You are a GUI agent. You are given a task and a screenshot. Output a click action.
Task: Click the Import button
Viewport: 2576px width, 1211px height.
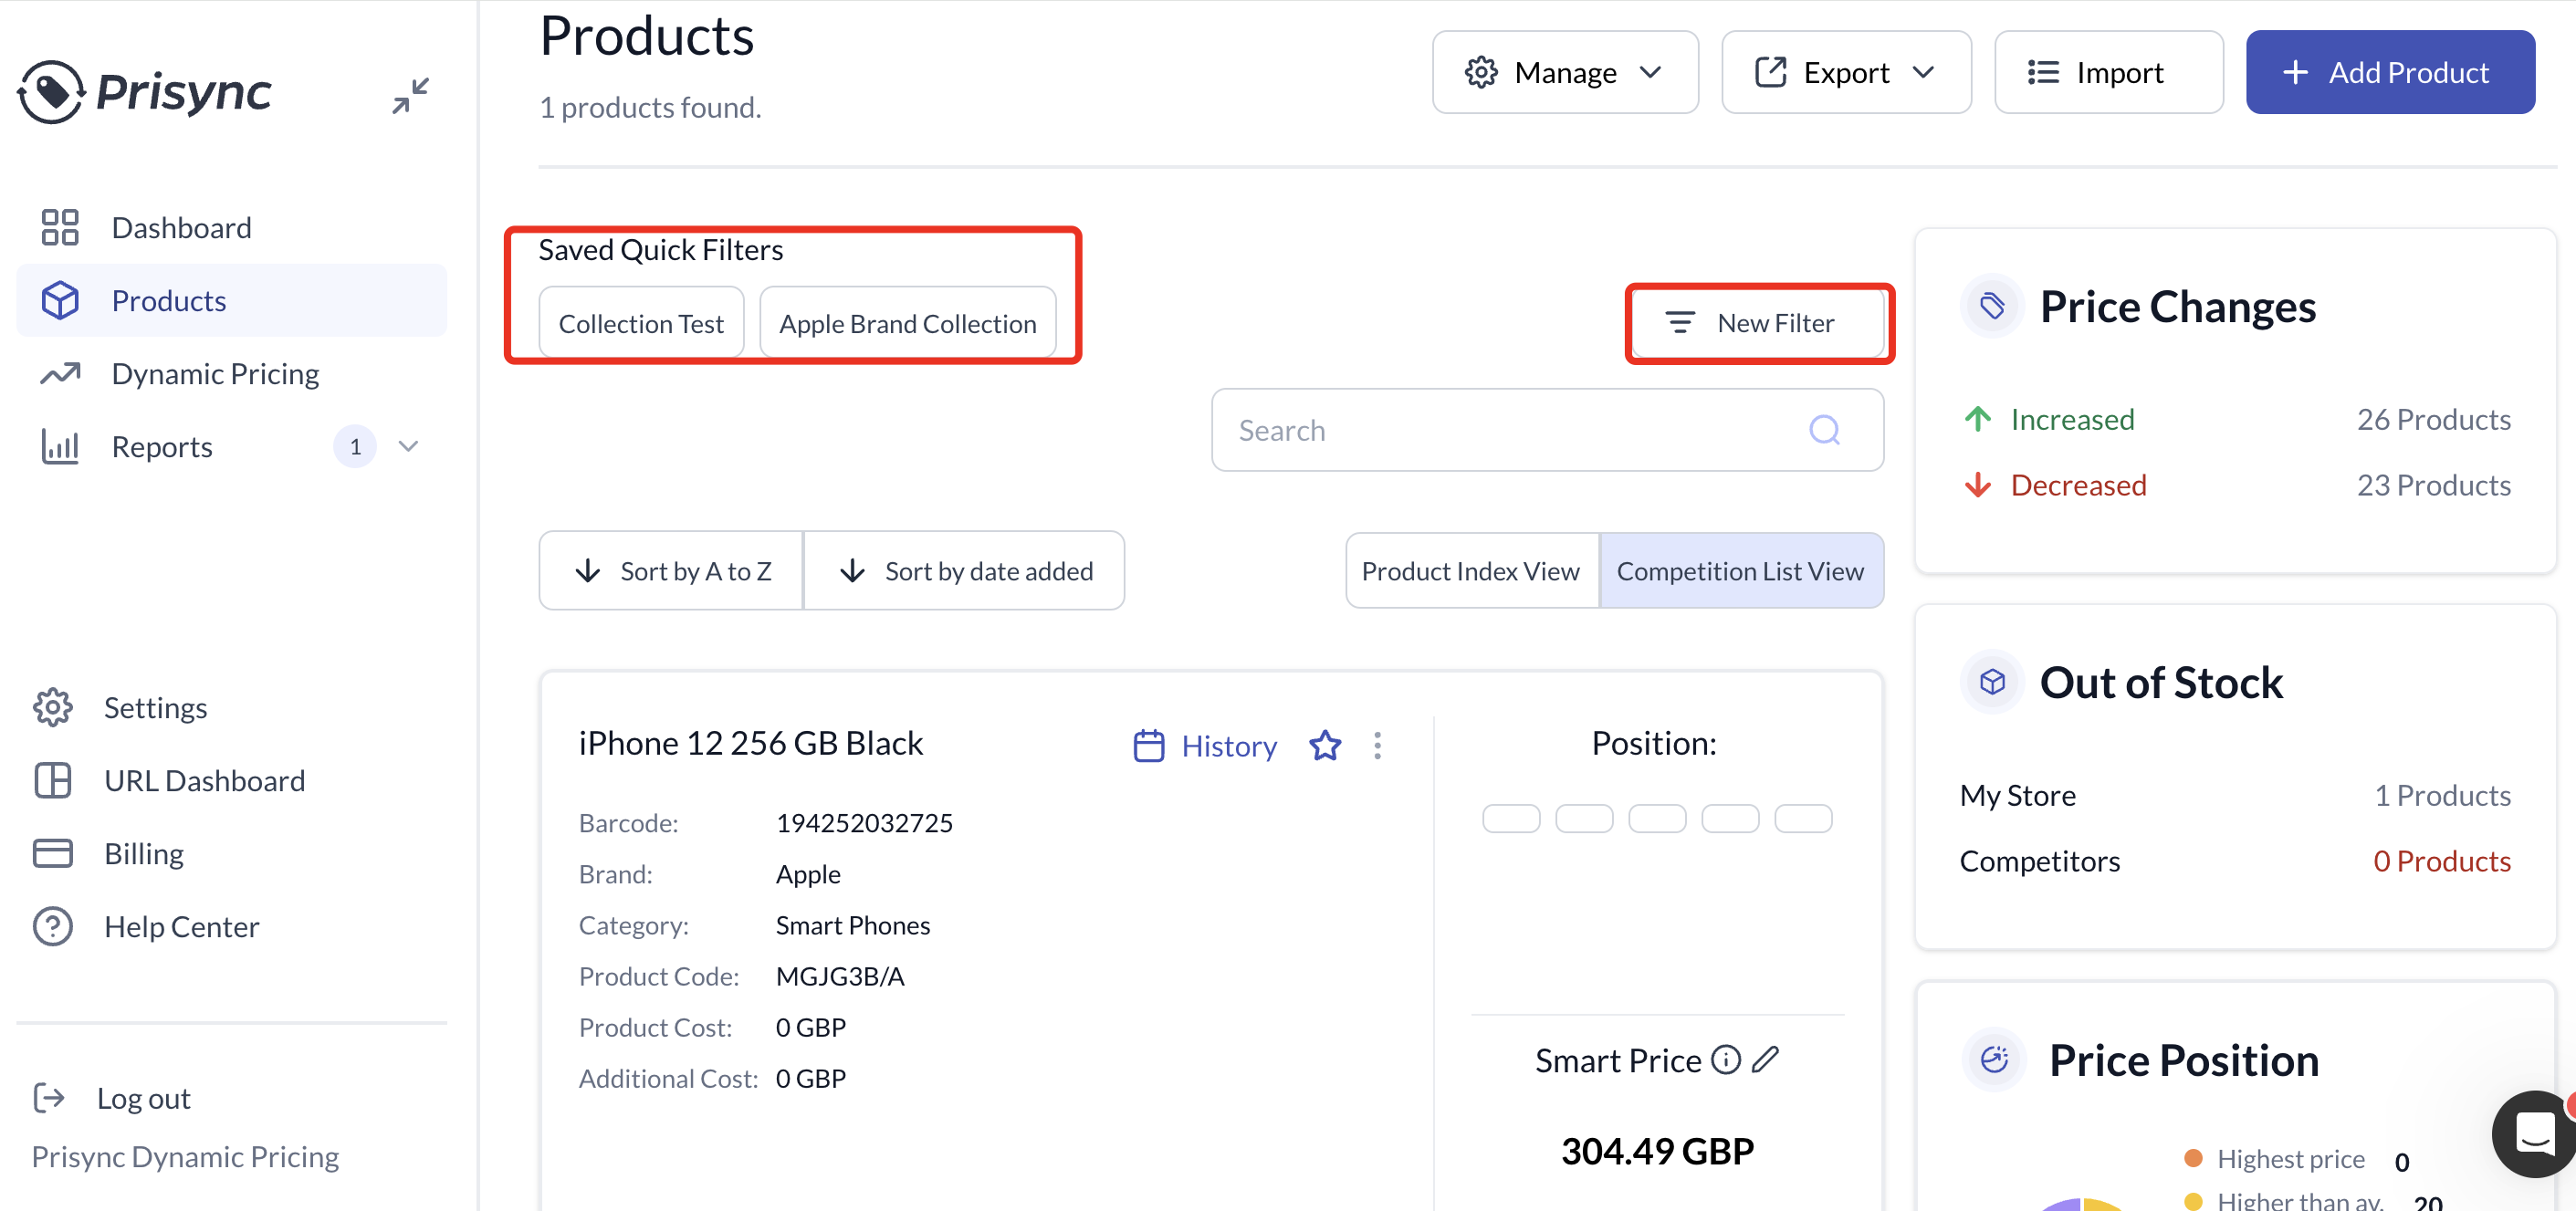2108,72
